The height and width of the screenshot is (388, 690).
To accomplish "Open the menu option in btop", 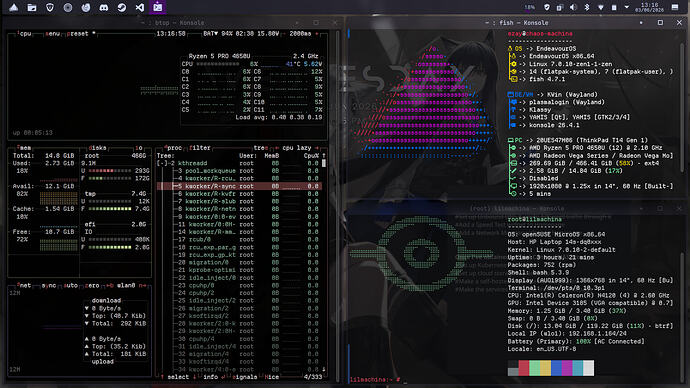I will coord(52,33).
